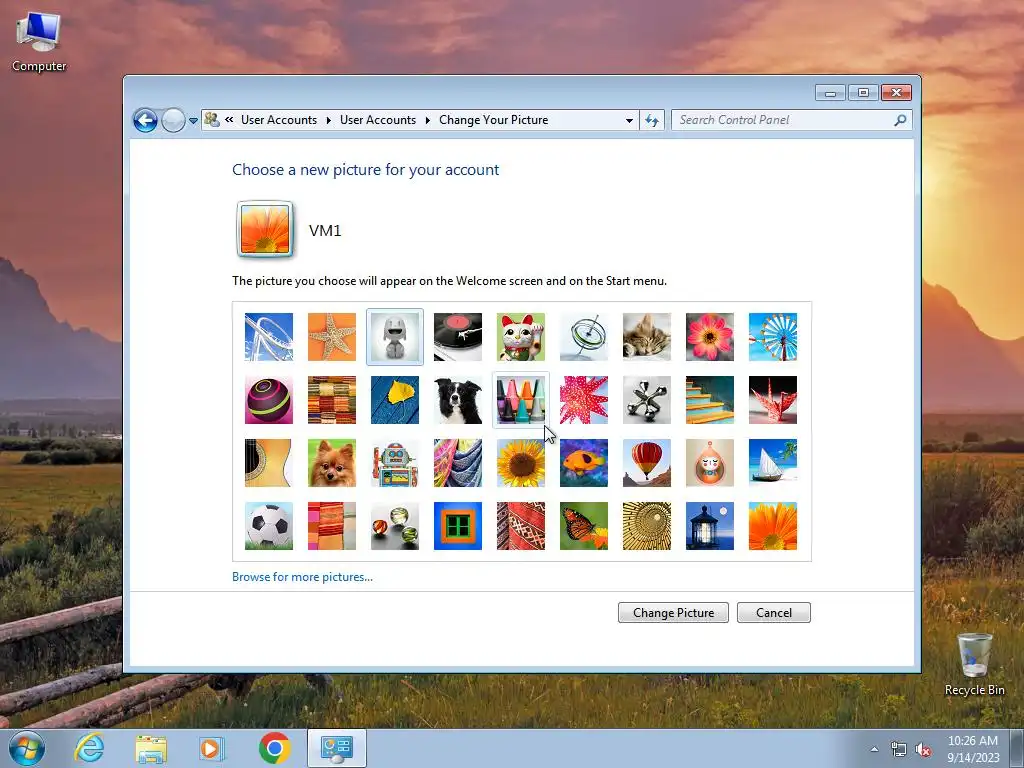The width and height of the screenshot is (1024, 768).
Task: Select the orange egg doll picture
Action: (710, 463)
